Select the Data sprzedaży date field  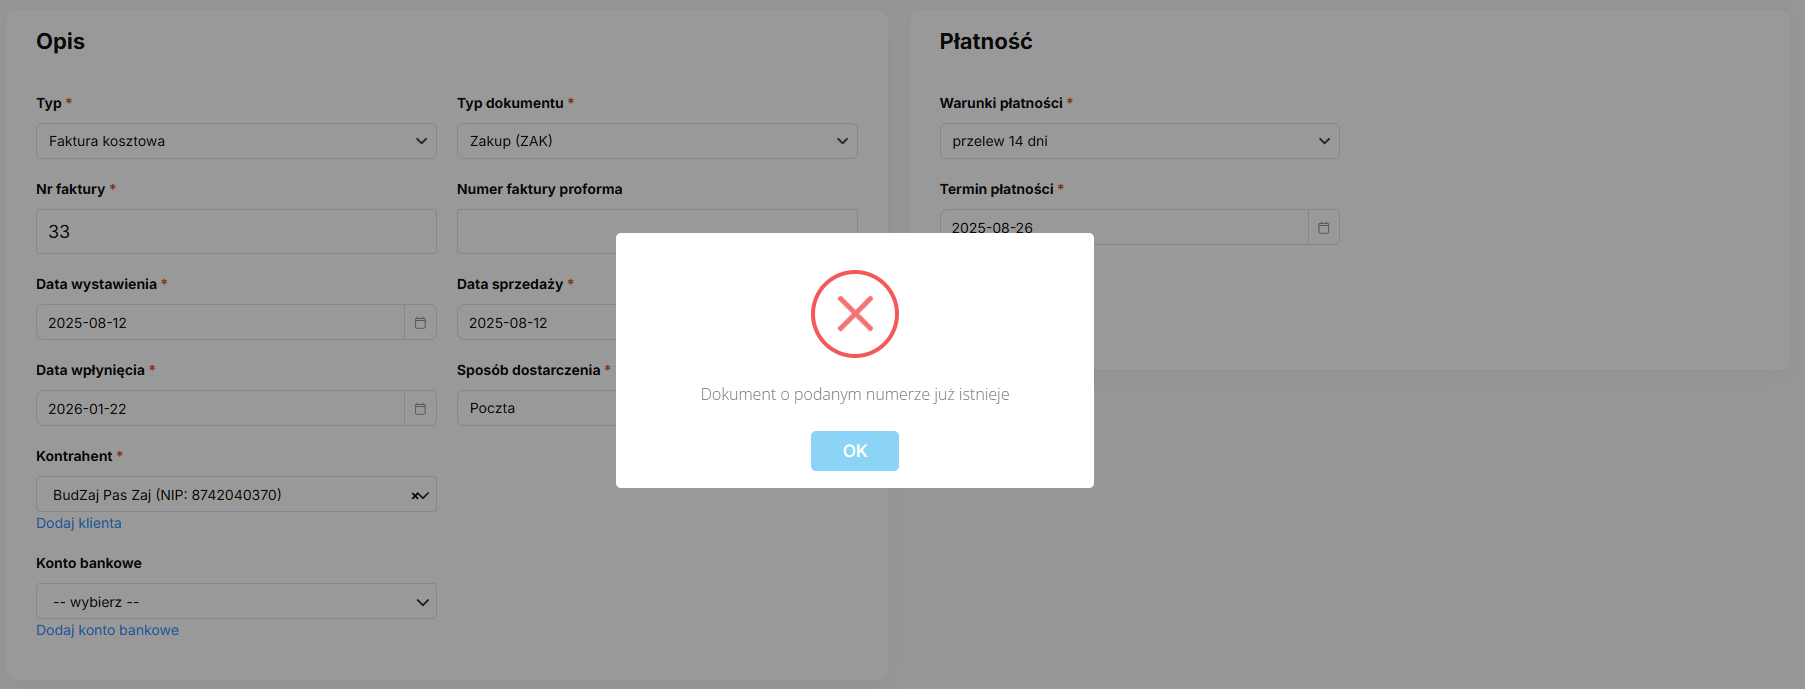(537, 323)
